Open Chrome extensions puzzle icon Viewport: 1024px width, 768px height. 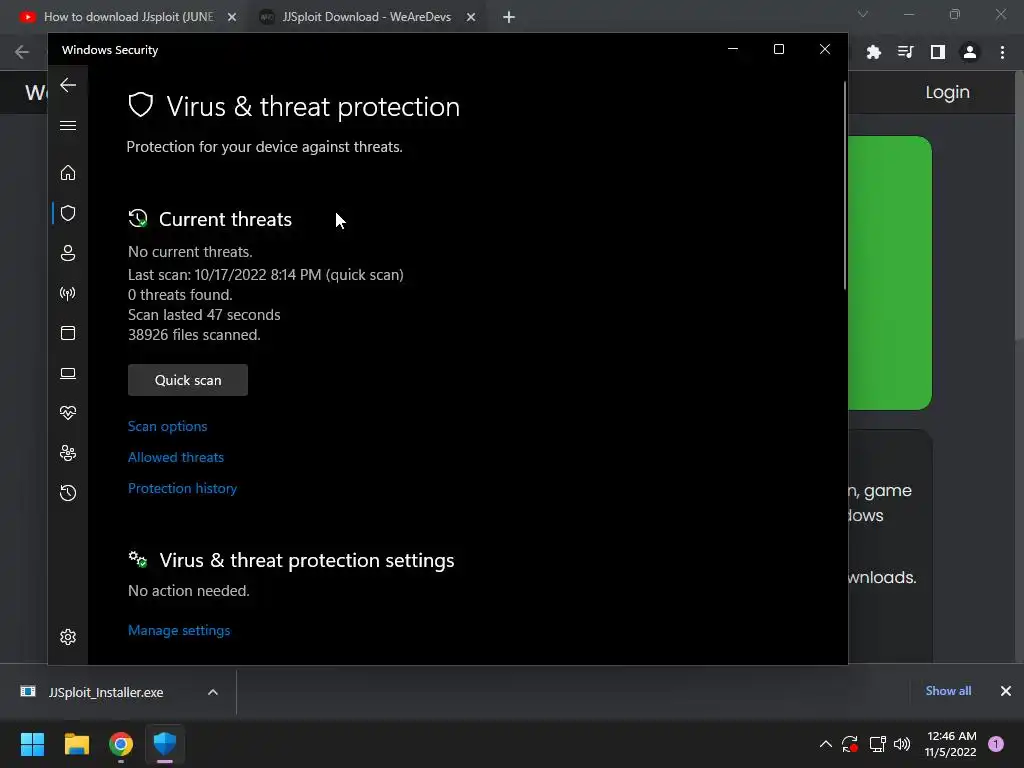coord(874,52)
